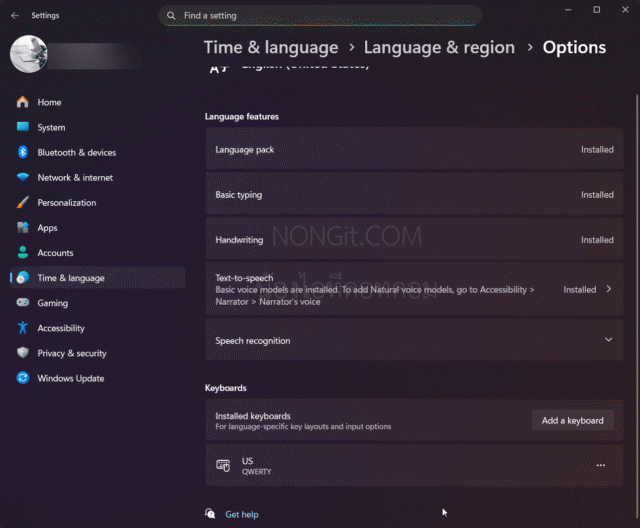Click the Installed keyboards label

pyautogui.click(x=253, y=416)
